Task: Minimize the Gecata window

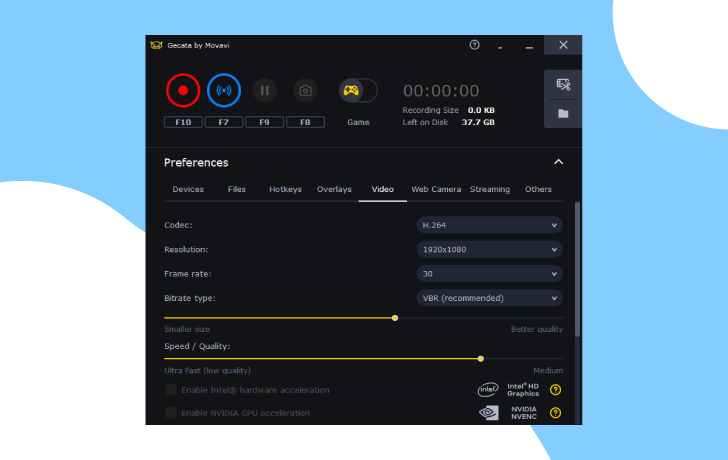Action: tap(529, 45)
